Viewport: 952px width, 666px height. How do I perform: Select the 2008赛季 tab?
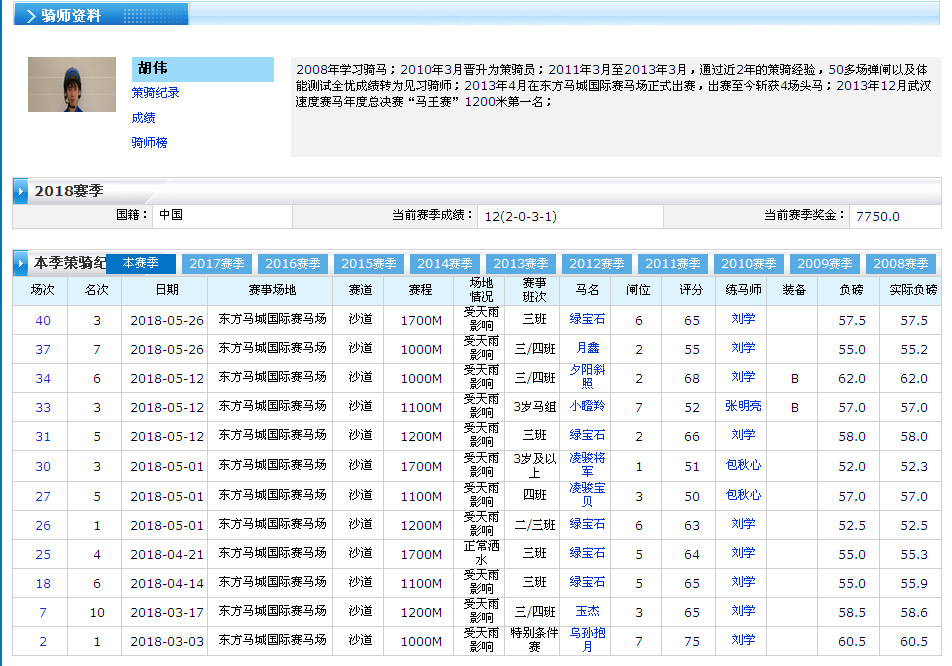[901, 264]
